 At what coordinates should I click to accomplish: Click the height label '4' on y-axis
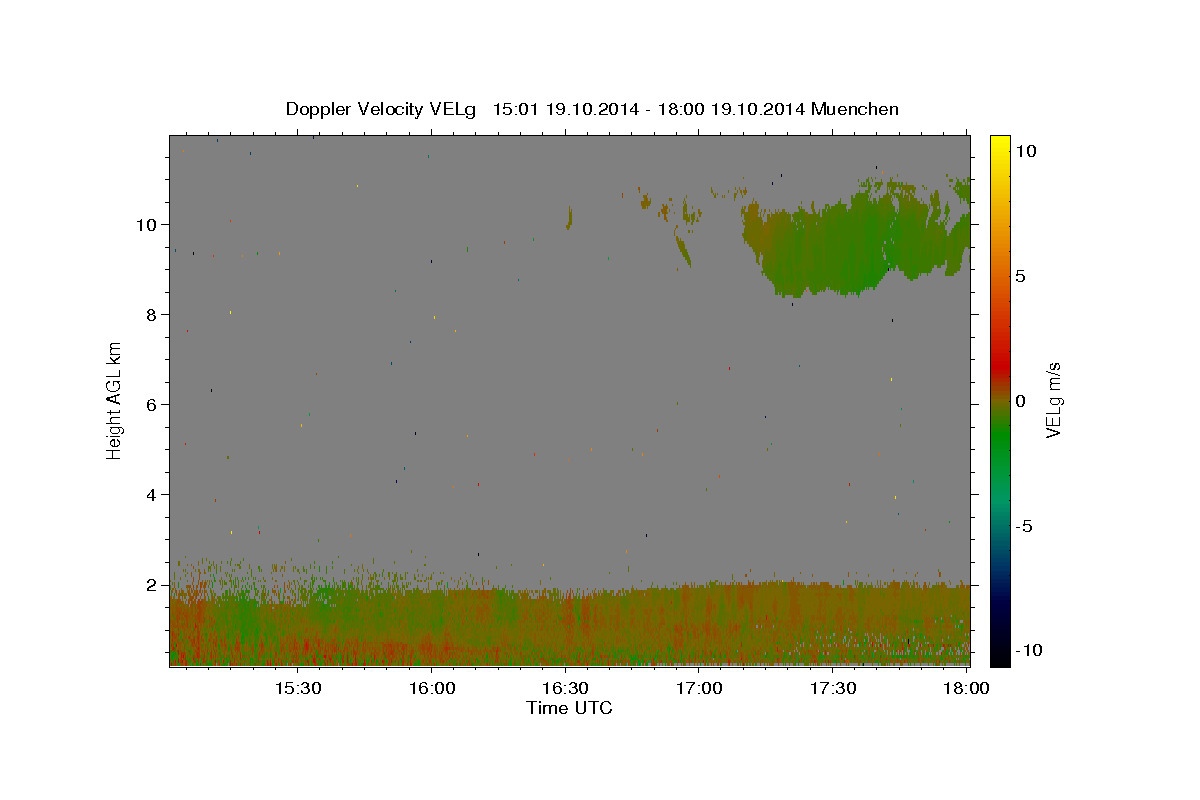(151, 494)
